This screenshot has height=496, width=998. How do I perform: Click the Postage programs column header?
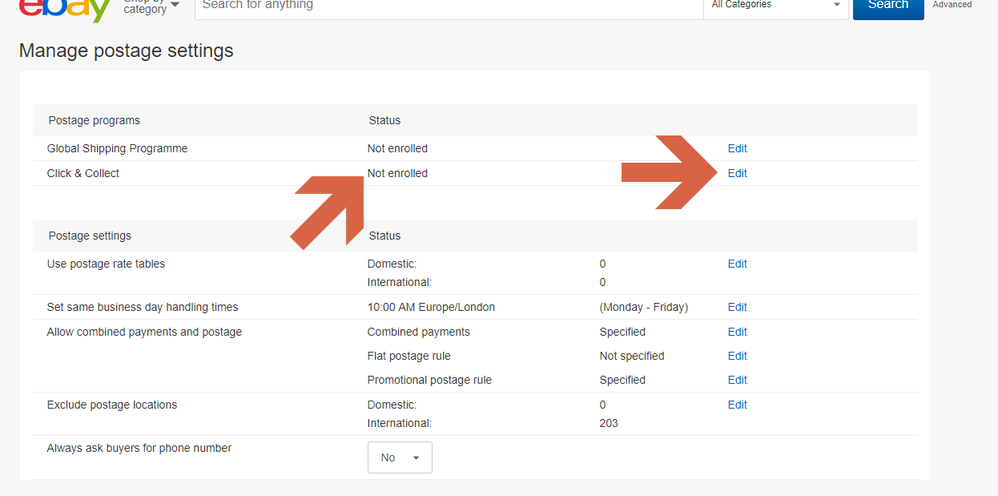pyautogui.click(x=94, y=121)
